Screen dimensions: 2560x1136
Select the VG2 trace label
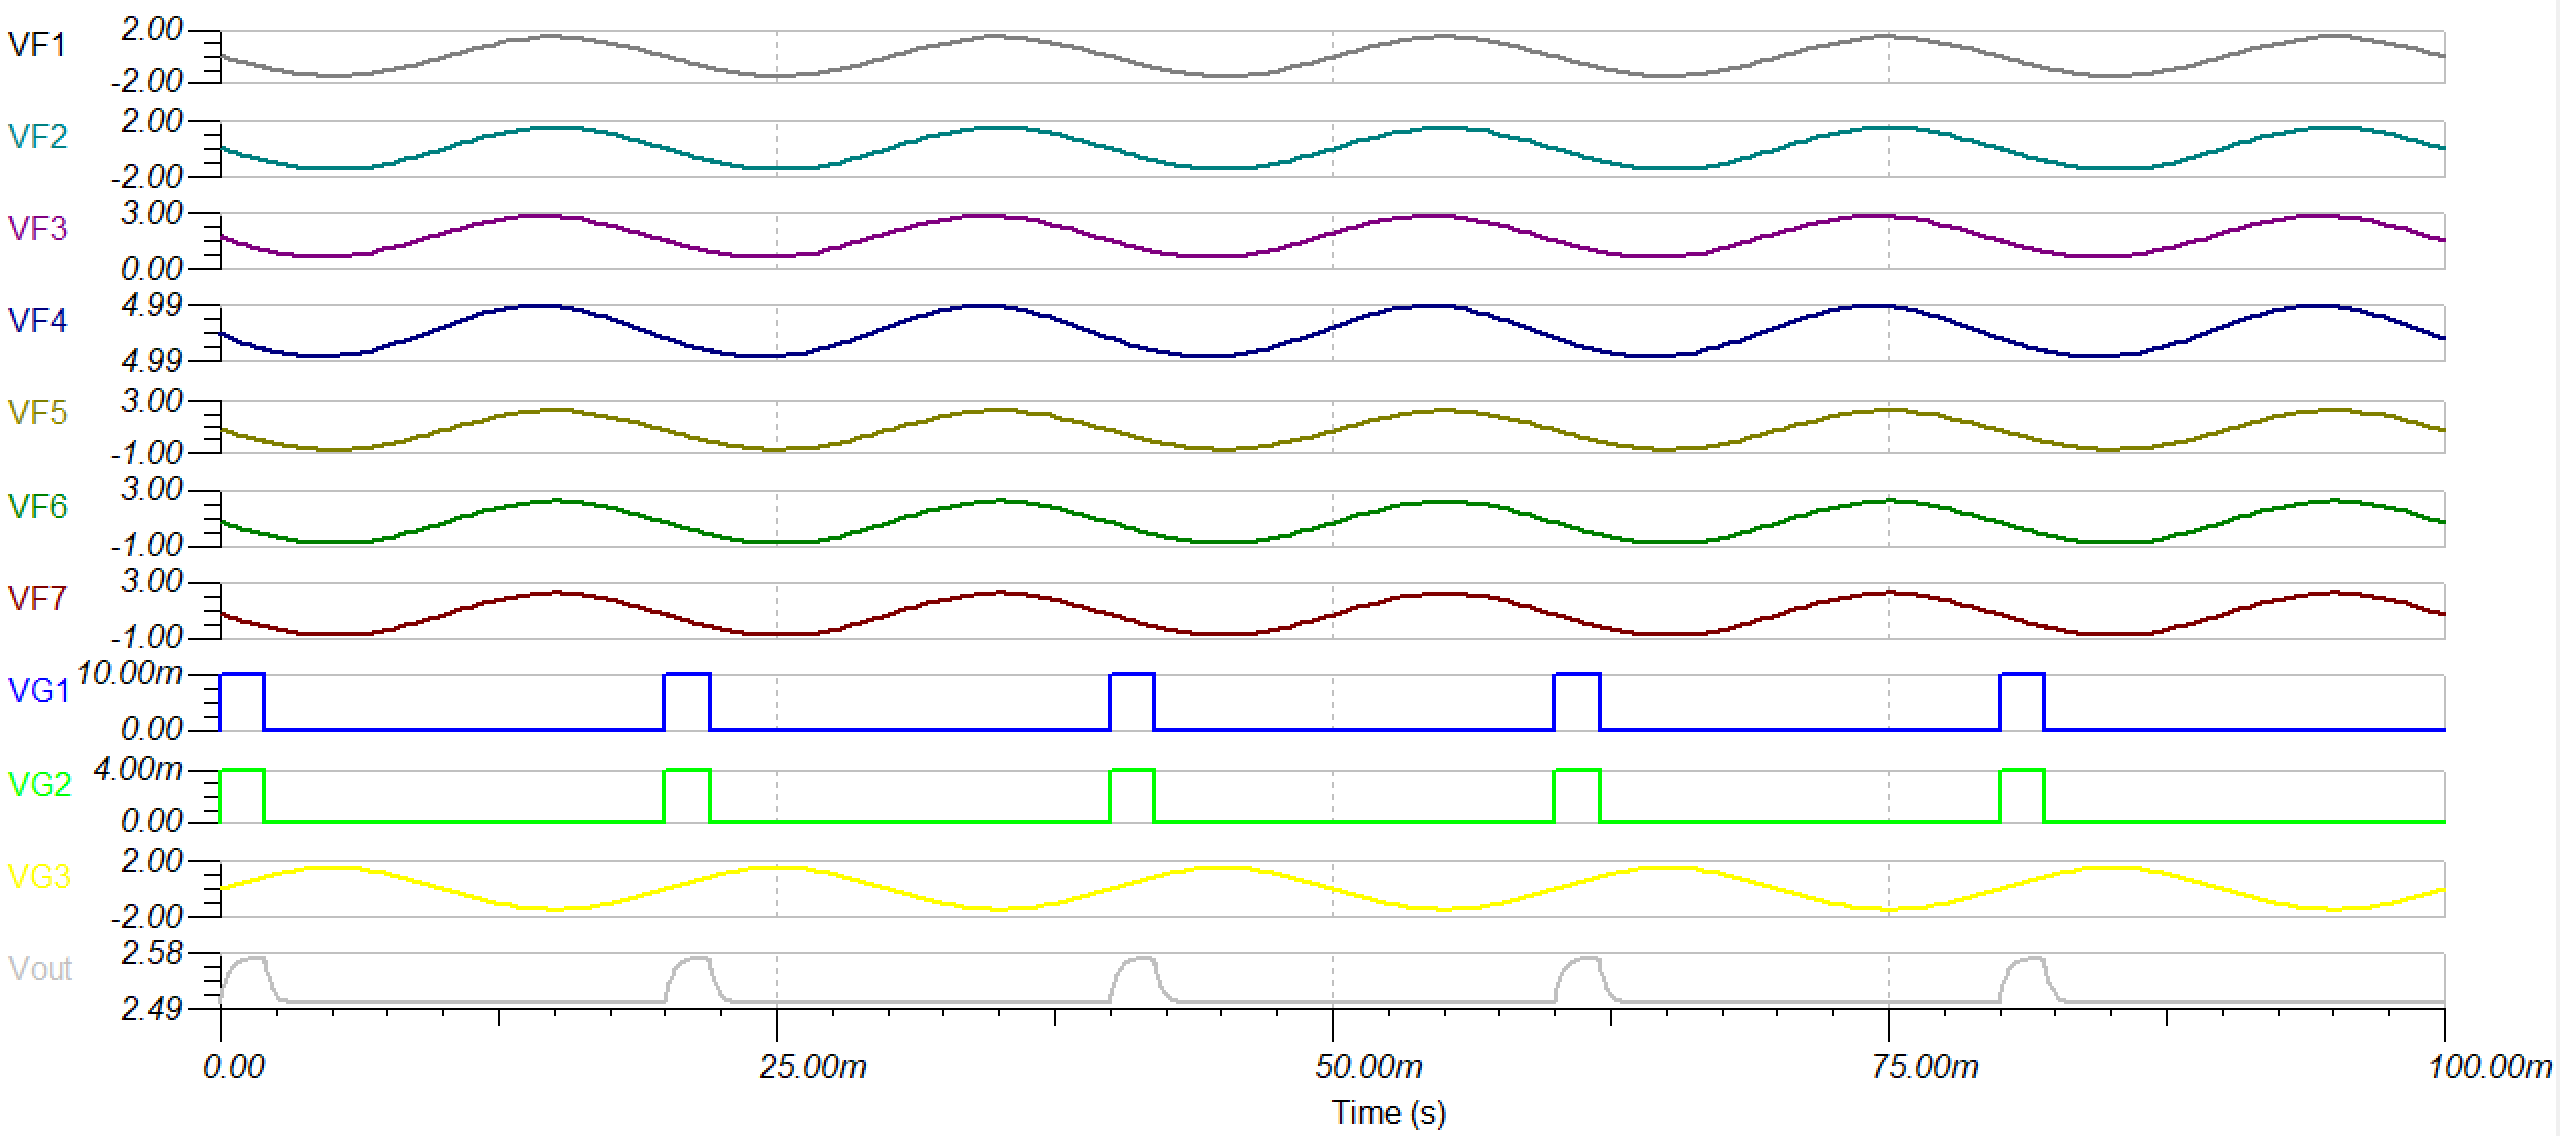(38, 785)
